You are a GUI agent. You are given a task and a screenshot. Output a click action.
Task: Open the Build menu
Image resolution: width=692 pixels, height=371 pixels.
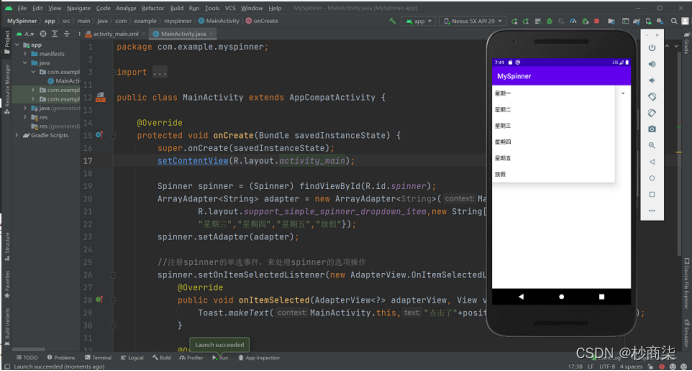[177, 8]
